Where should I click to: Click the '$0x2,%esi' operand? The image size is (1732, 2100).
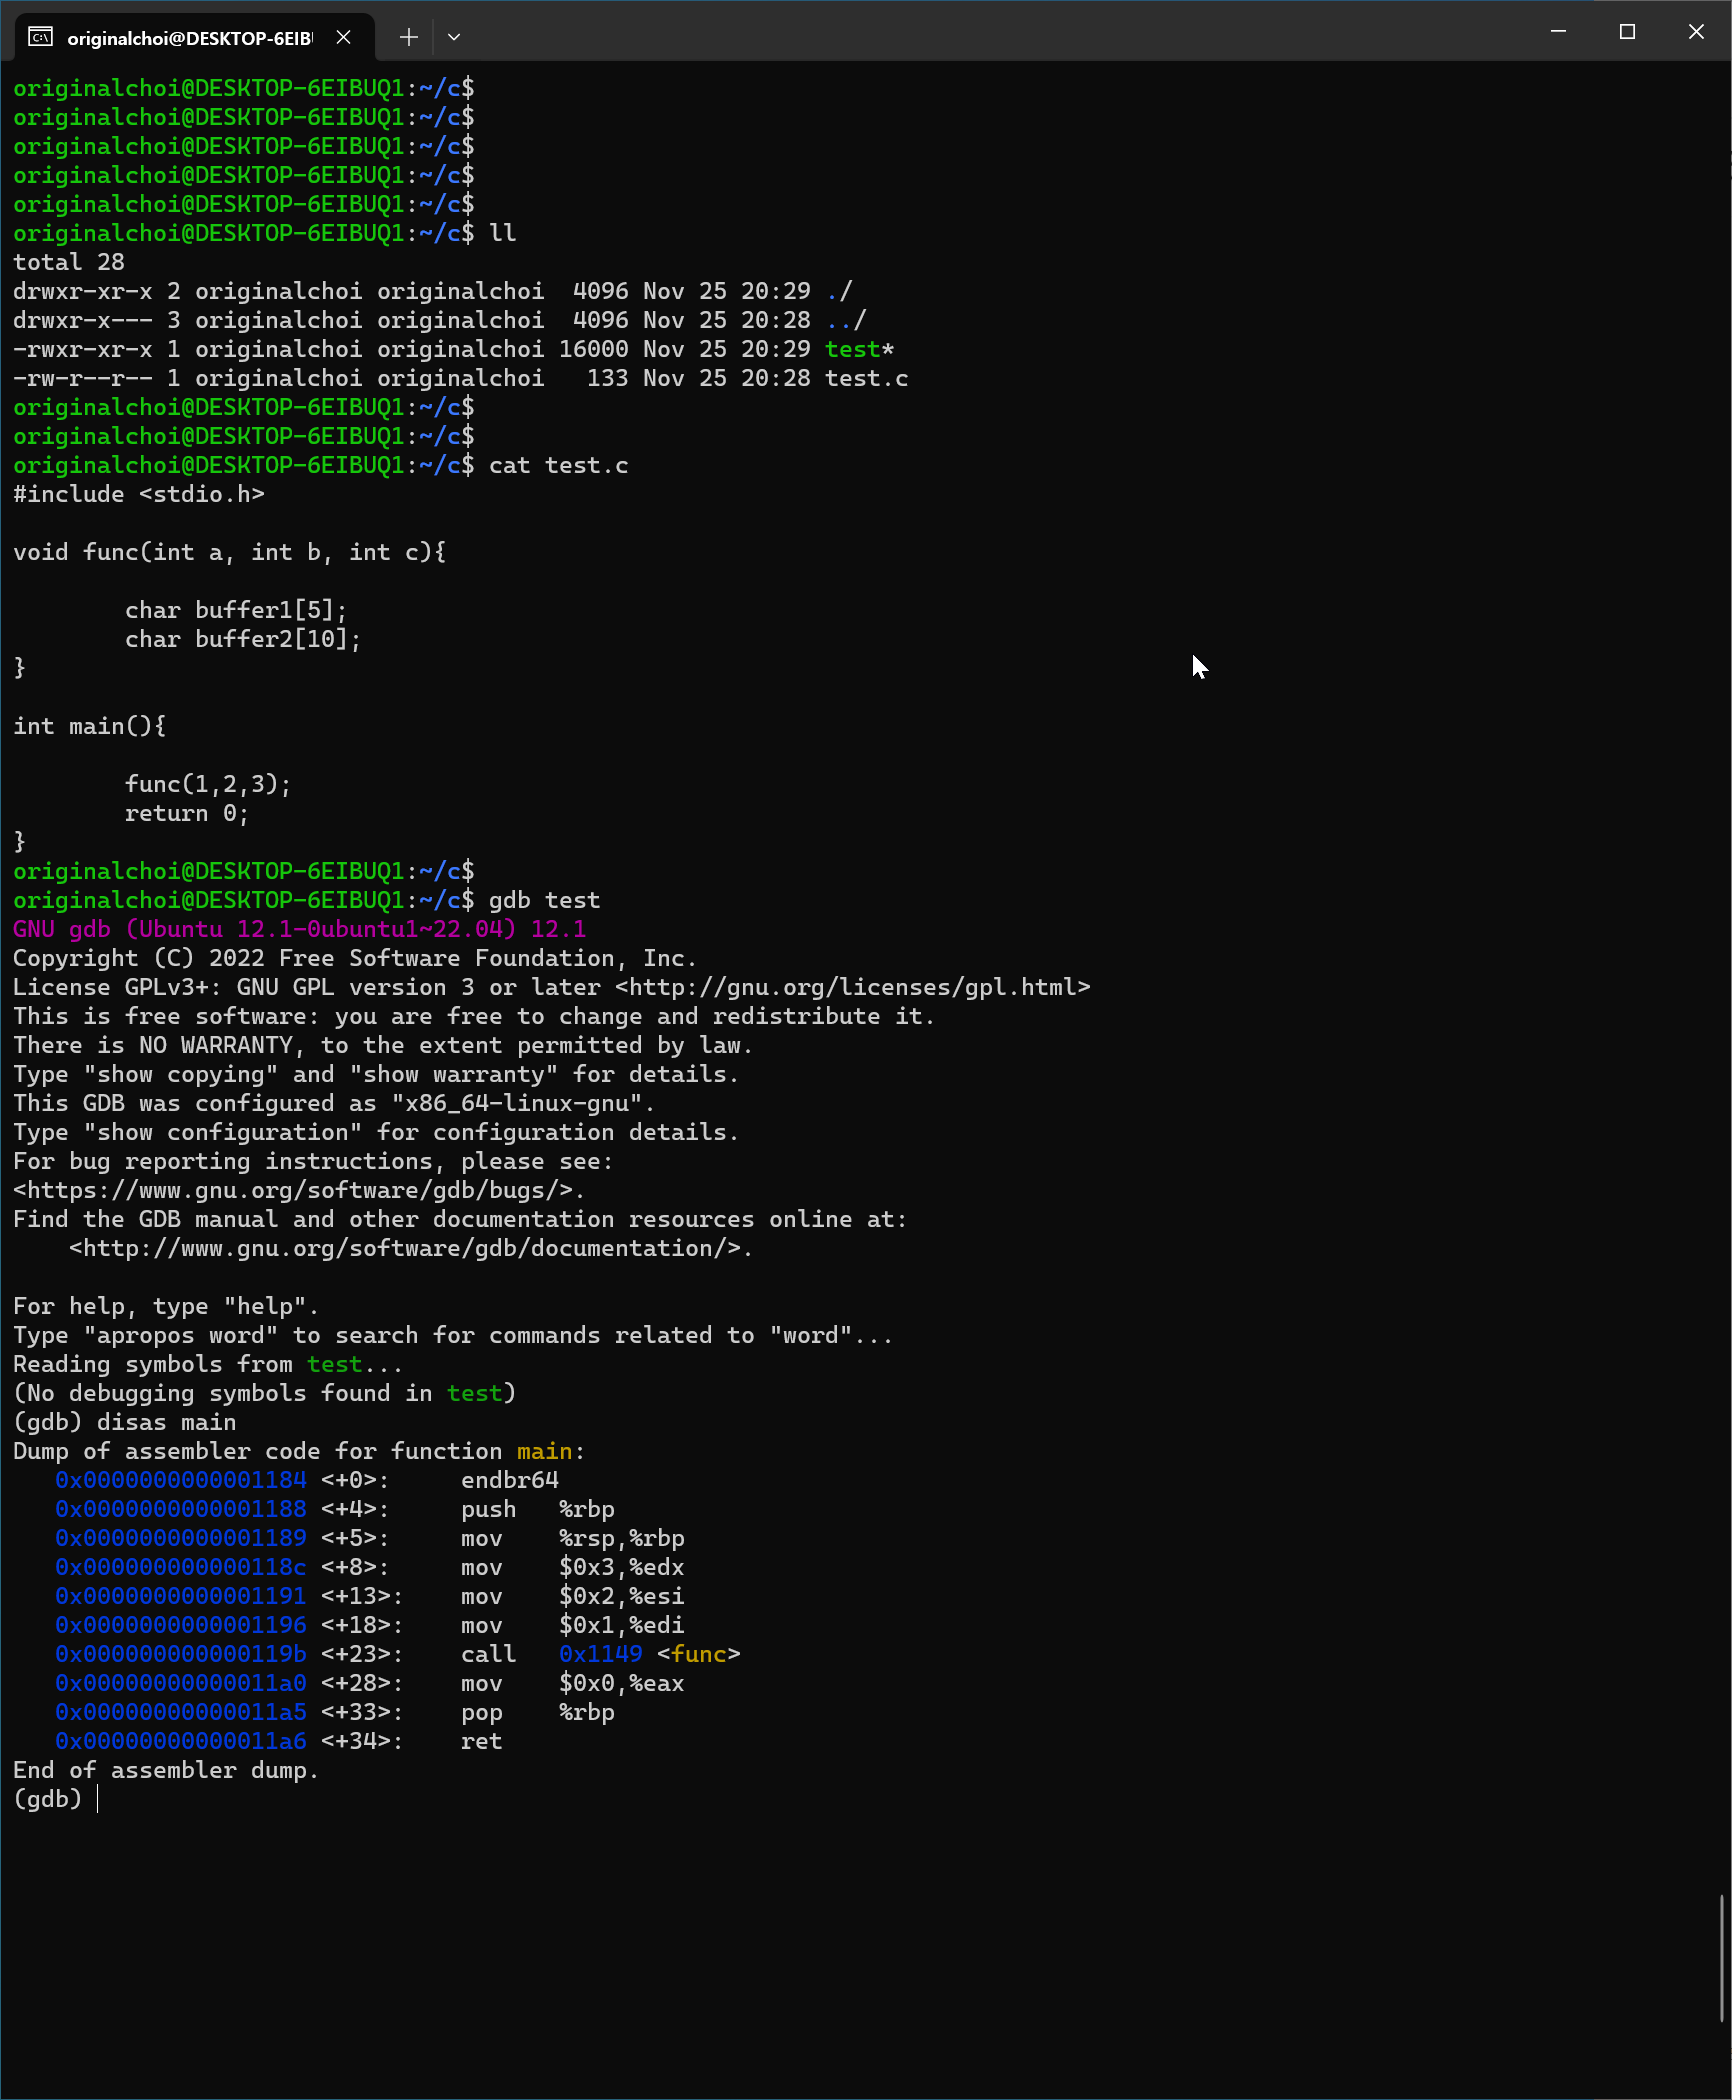point(622,1596)
